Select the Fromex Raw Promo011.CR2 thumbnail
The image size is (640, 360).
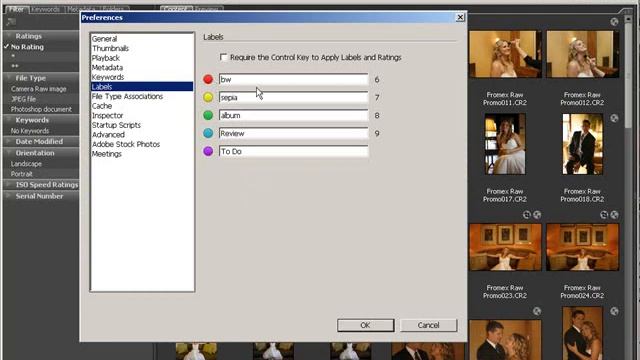click(x=505, y=54)
